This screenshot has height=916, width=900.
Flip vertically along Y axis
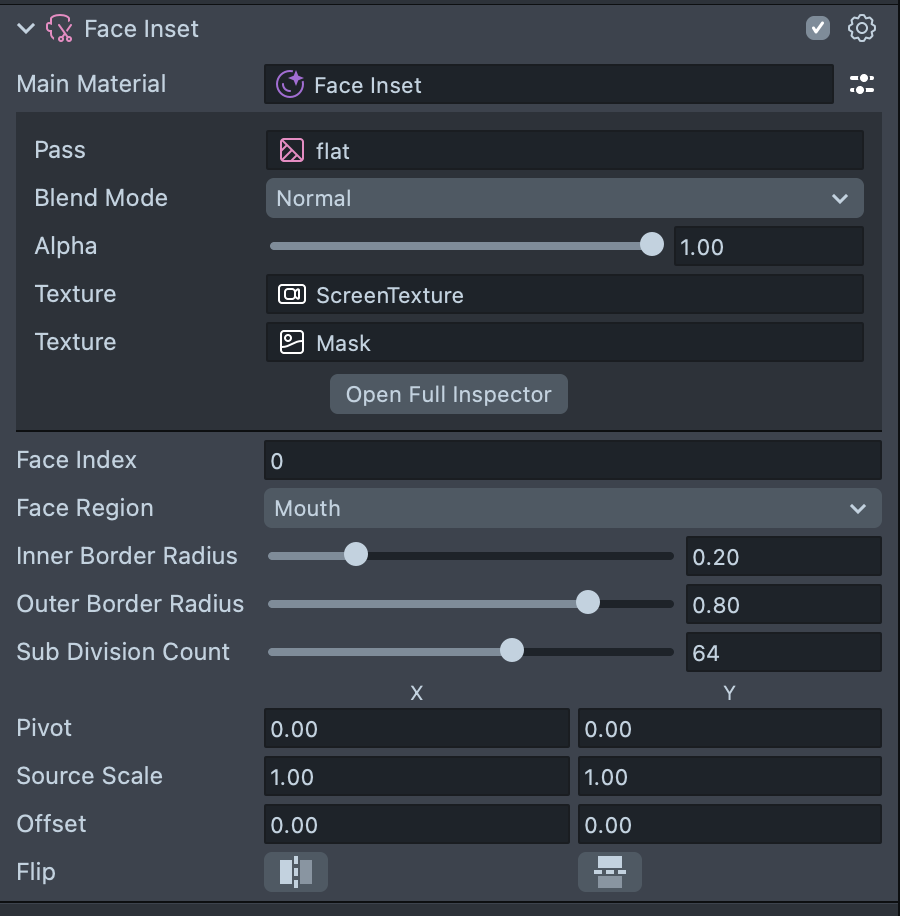[609, 872]
